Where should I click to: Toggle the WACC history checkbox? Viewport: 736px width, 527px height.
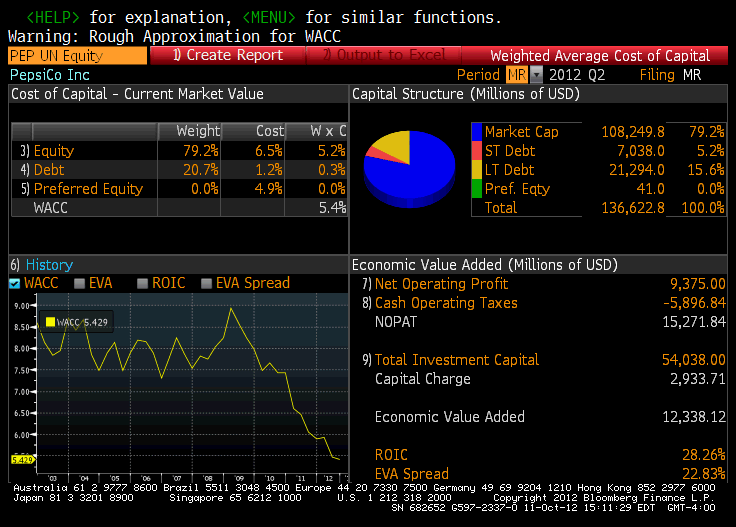[15, 283]
